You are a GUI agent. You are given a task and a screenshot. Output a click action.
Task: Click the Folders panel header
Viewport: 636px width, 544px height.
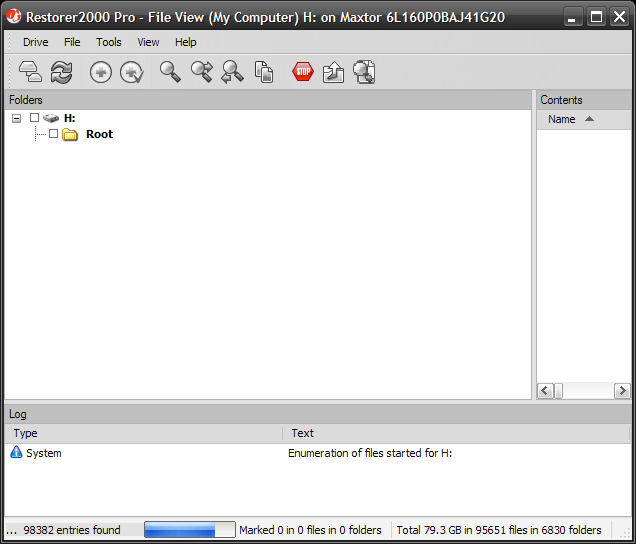268,100
